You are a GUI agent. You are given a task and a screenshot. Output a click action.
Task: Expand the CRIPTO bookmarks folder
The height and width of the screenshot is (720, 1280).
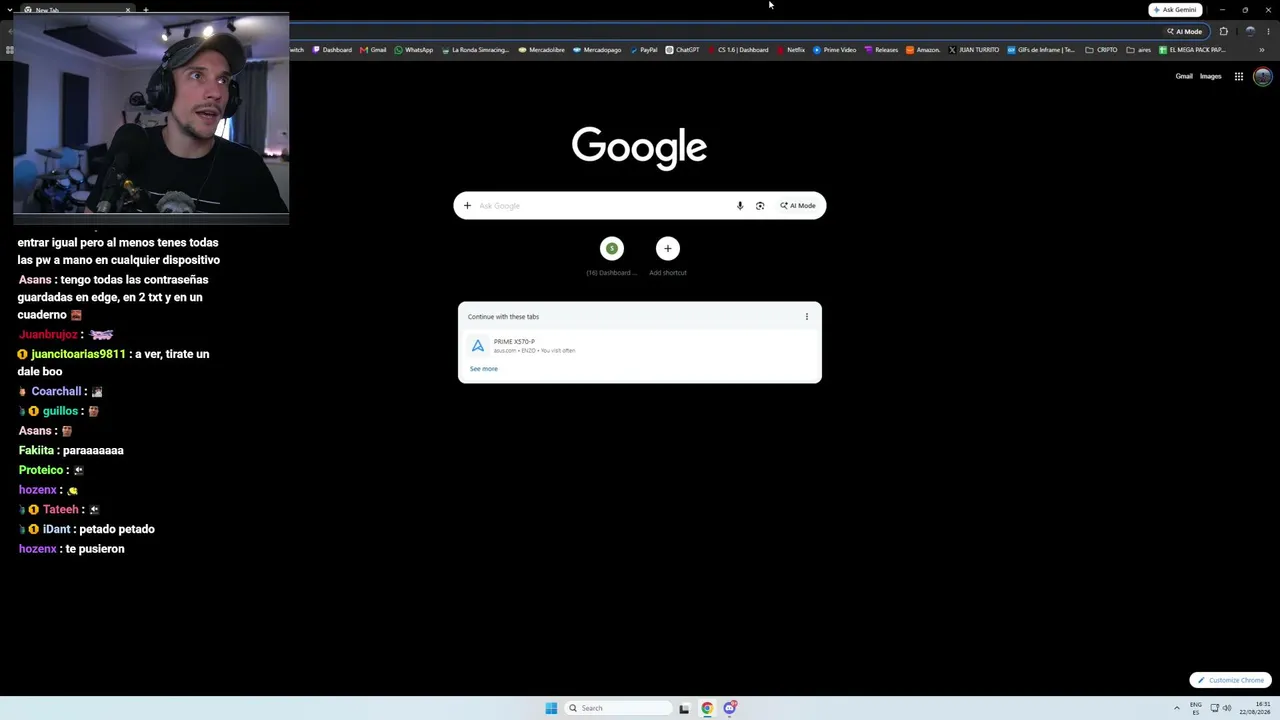point(1101,50)
